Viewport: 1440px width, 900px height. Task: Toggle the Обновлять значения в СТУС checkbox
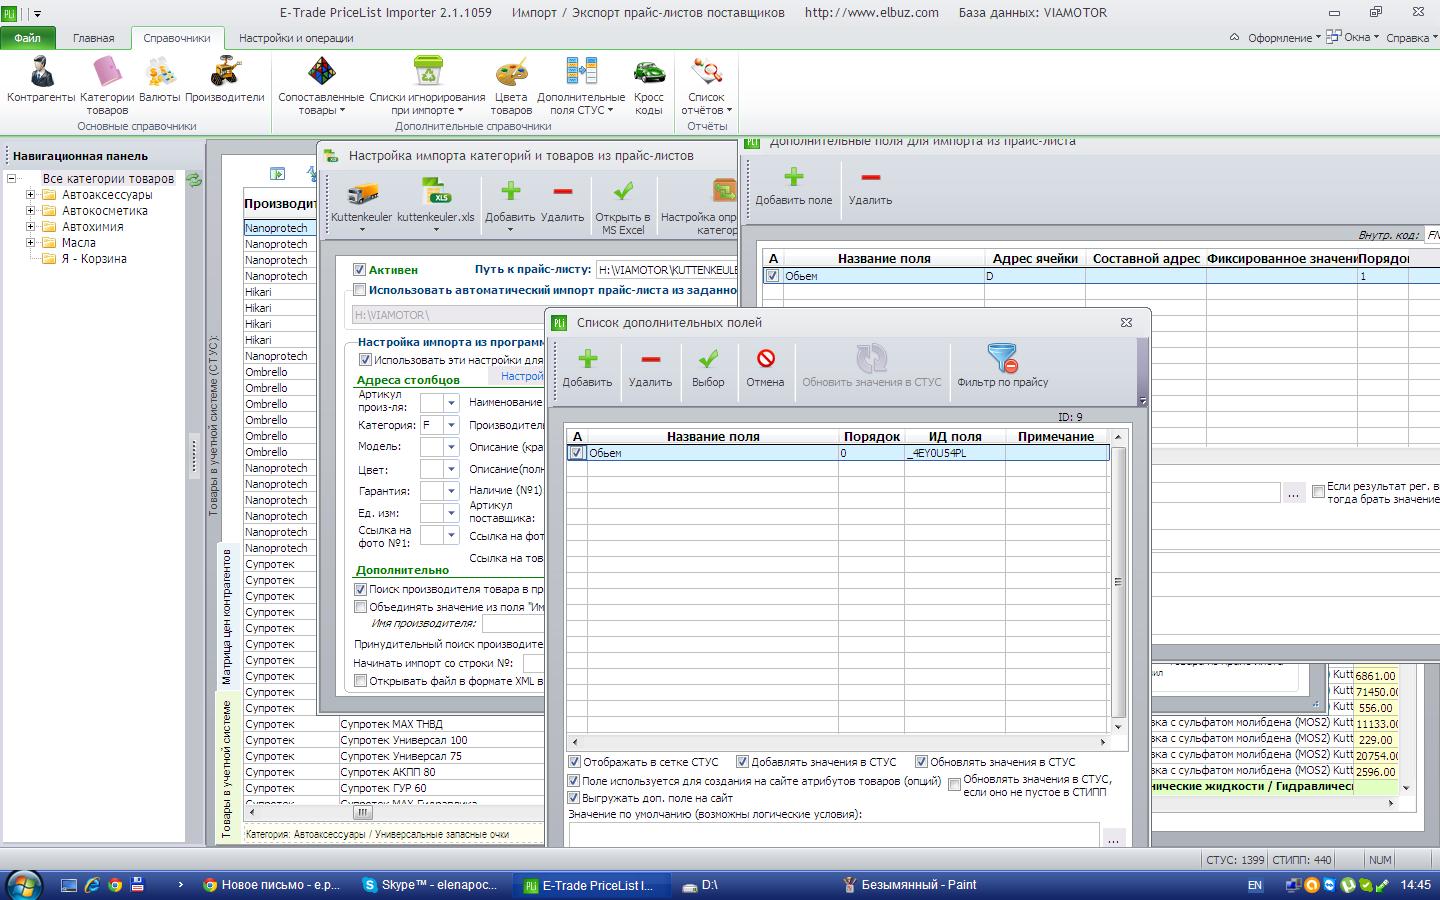click(x=922, y=762)
